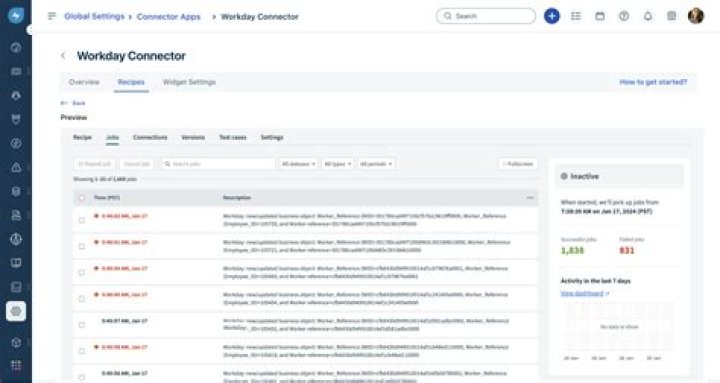The width and height of the screenshot is (720, 383).
Task: Click the Back link above Preview
Action: tap(74, 103)
